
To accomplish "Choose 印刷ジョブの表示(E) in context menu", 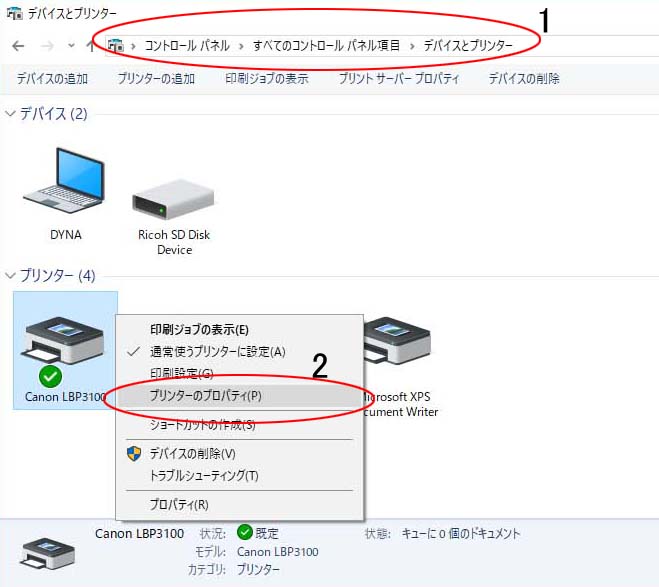I will [199, 329].
